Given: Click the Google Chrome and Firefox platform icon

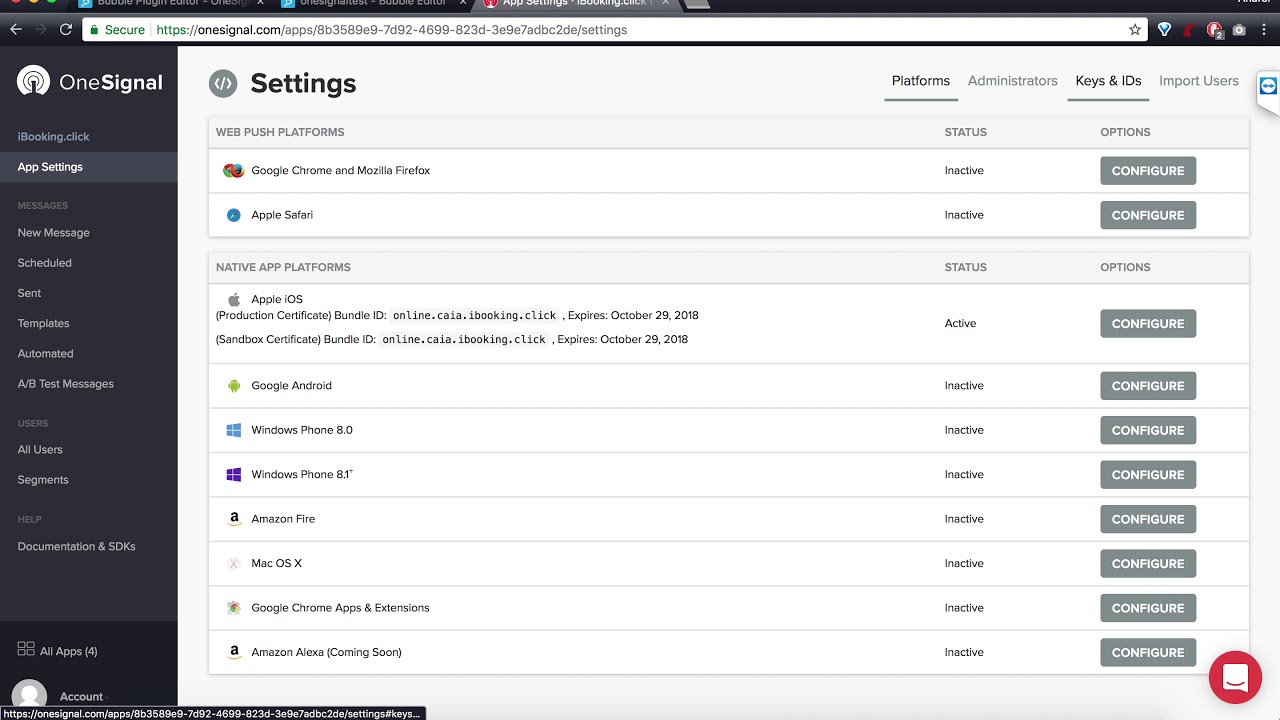Looking at the screenshot, I should click(x=233, y=171).
